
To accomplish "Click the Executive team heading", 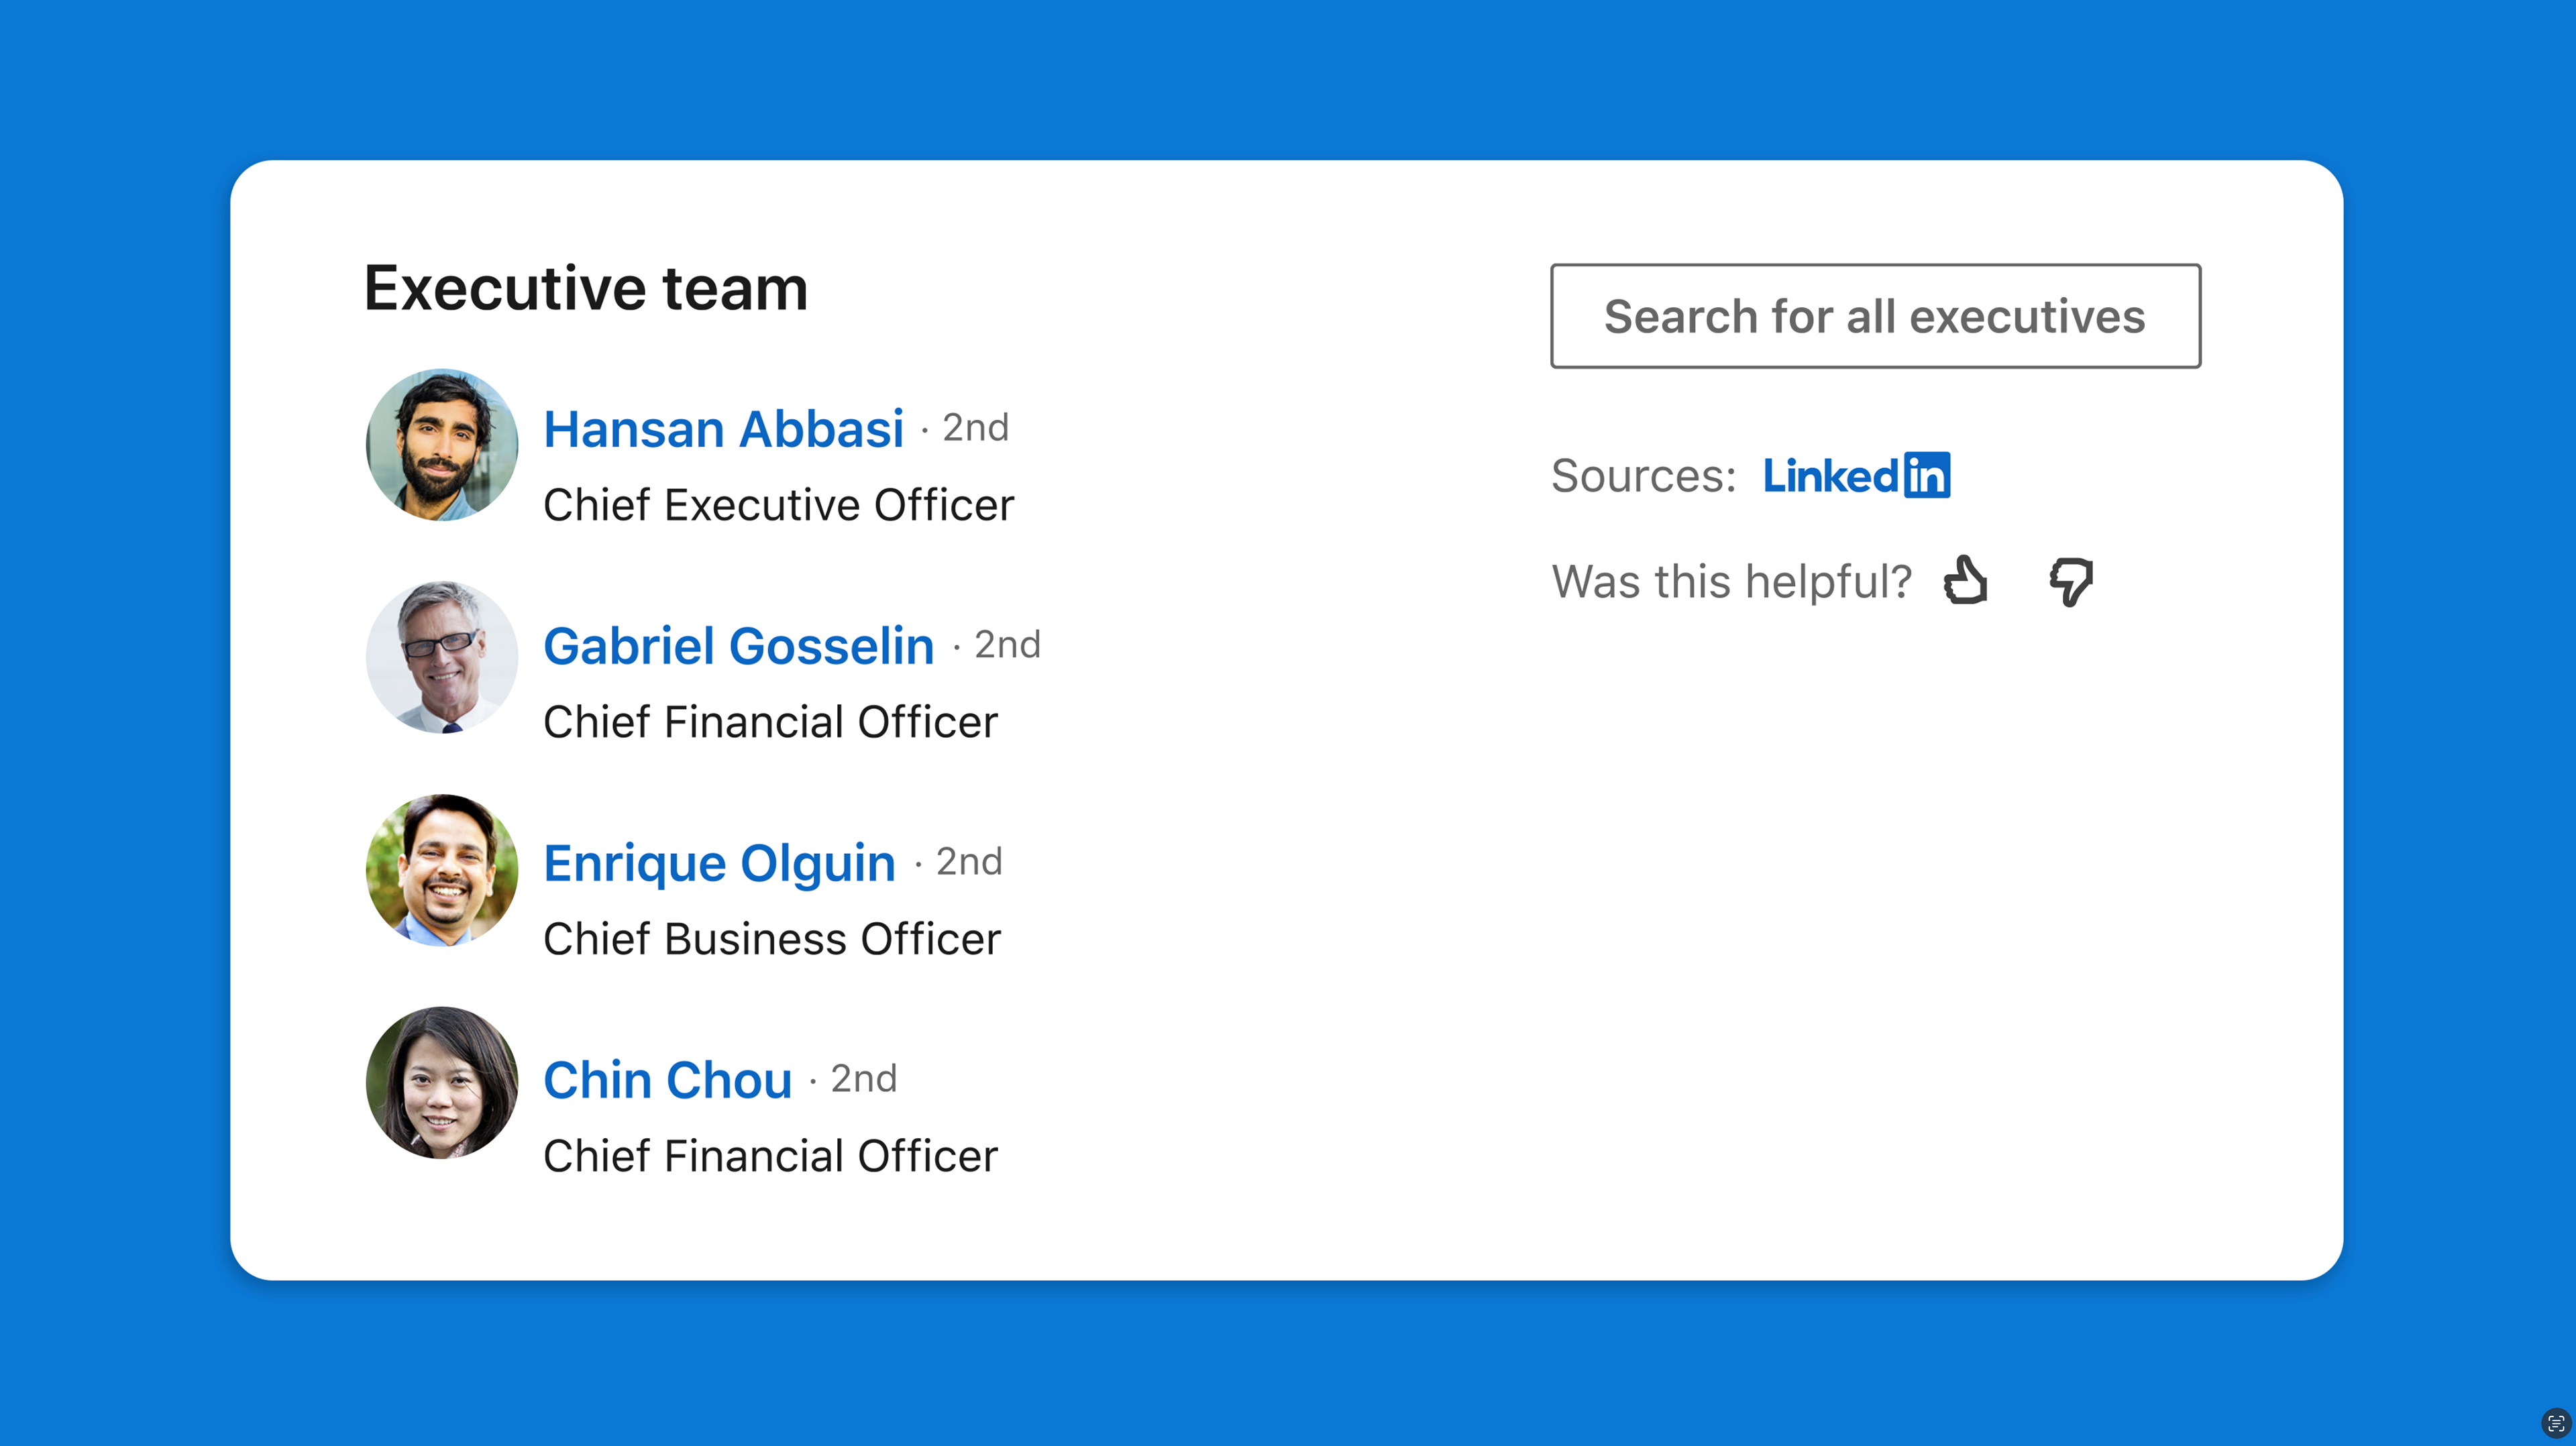I will [585, 289].
